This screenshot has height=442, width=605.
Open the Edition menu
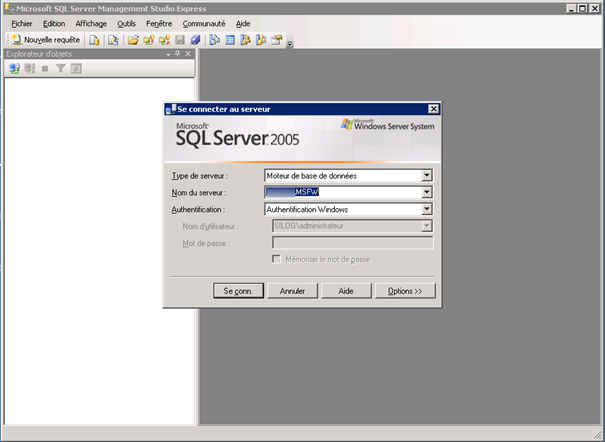coord(54,24)
